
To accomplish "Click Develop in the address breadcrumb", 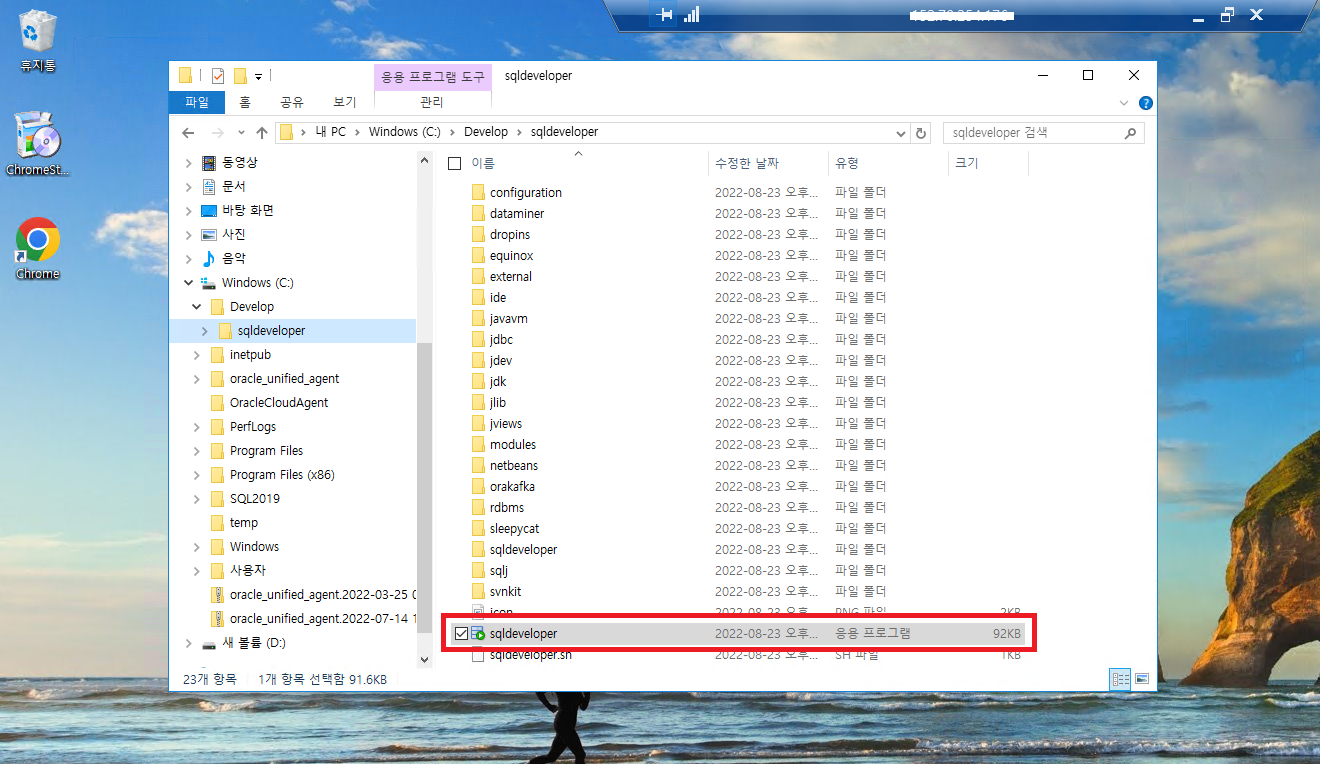I will [486, 132].
